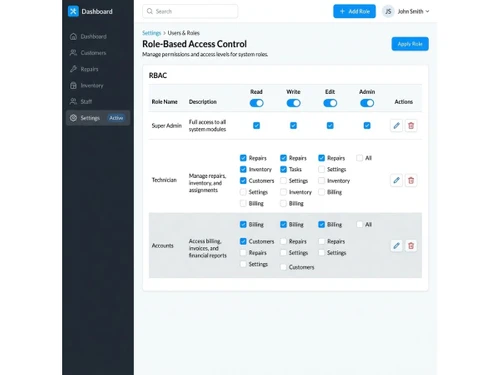The image size is (500, 375).
Task: Check Technician Read Billing checkbox
Action: (243, 203)
